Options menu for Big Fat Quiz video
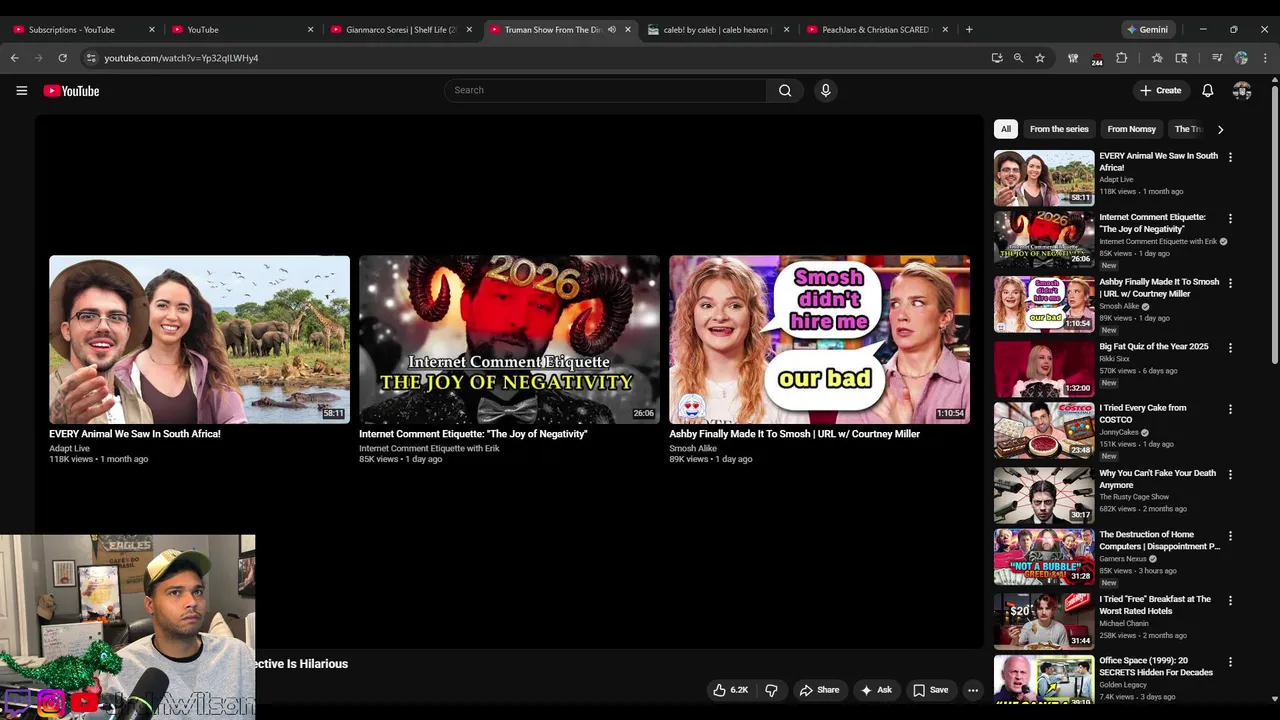This screenshot has height=720, width=1280. click(1230, 348)
